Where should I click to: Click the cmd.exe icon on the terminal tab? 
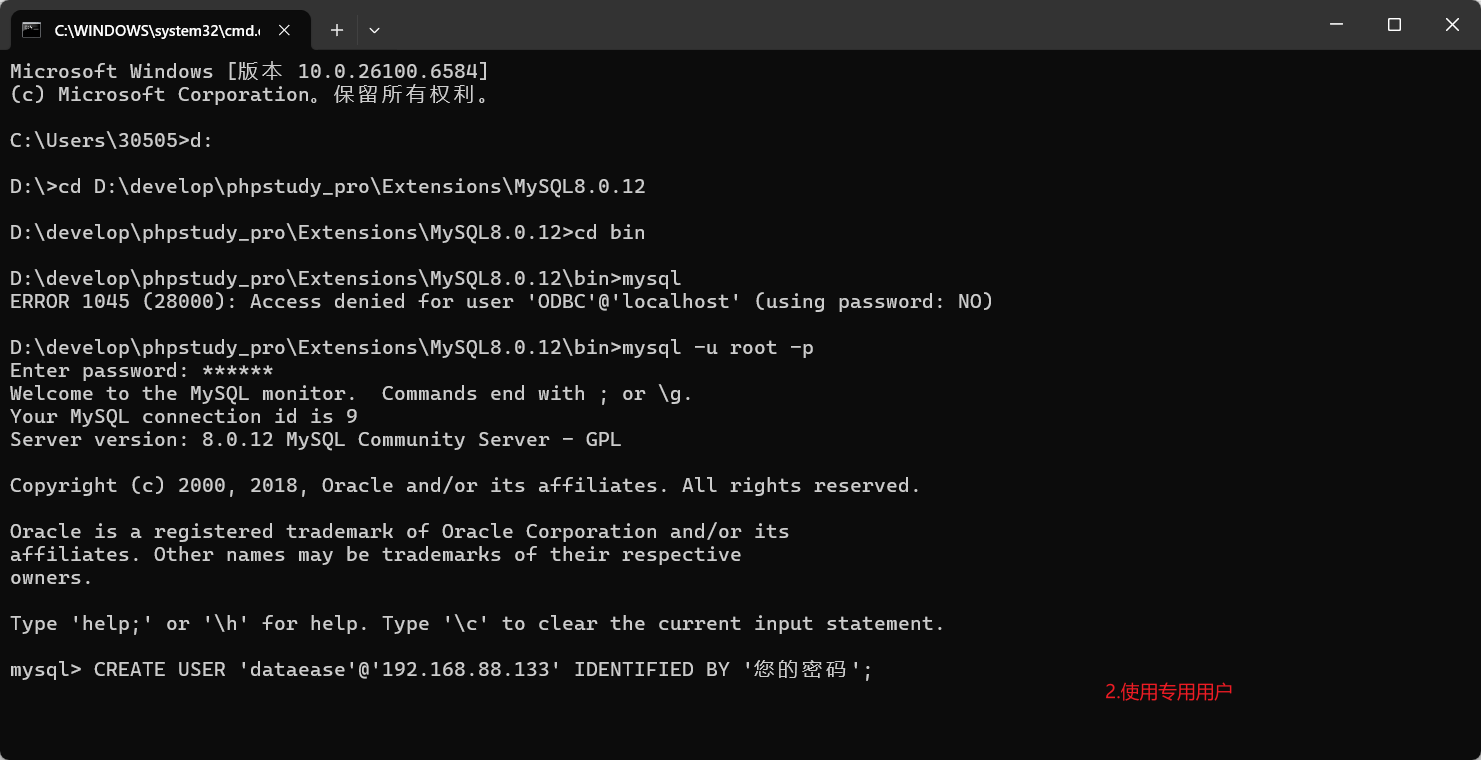click(31, 30)
